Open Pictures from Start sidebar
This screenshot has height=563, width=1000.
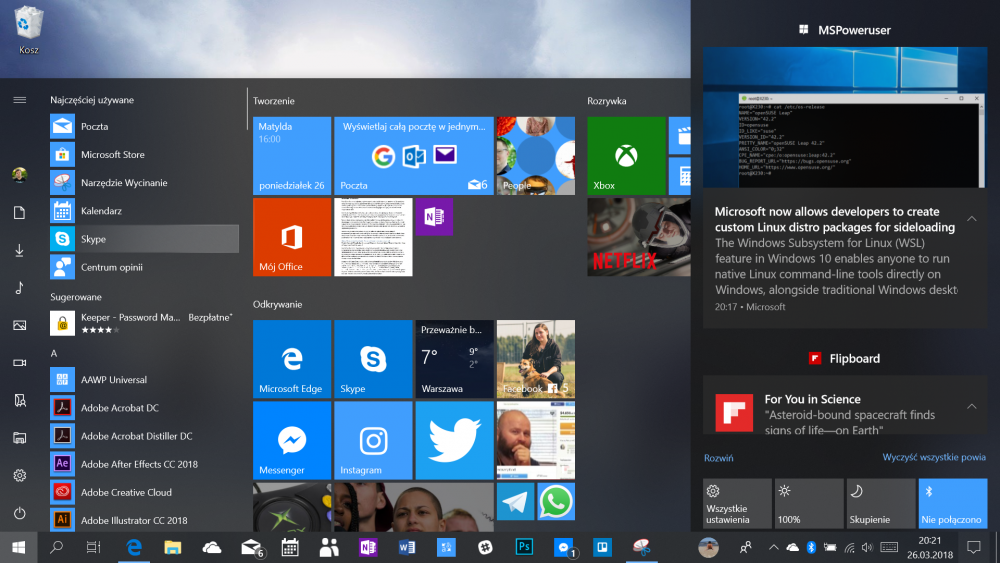coord(20,325)
